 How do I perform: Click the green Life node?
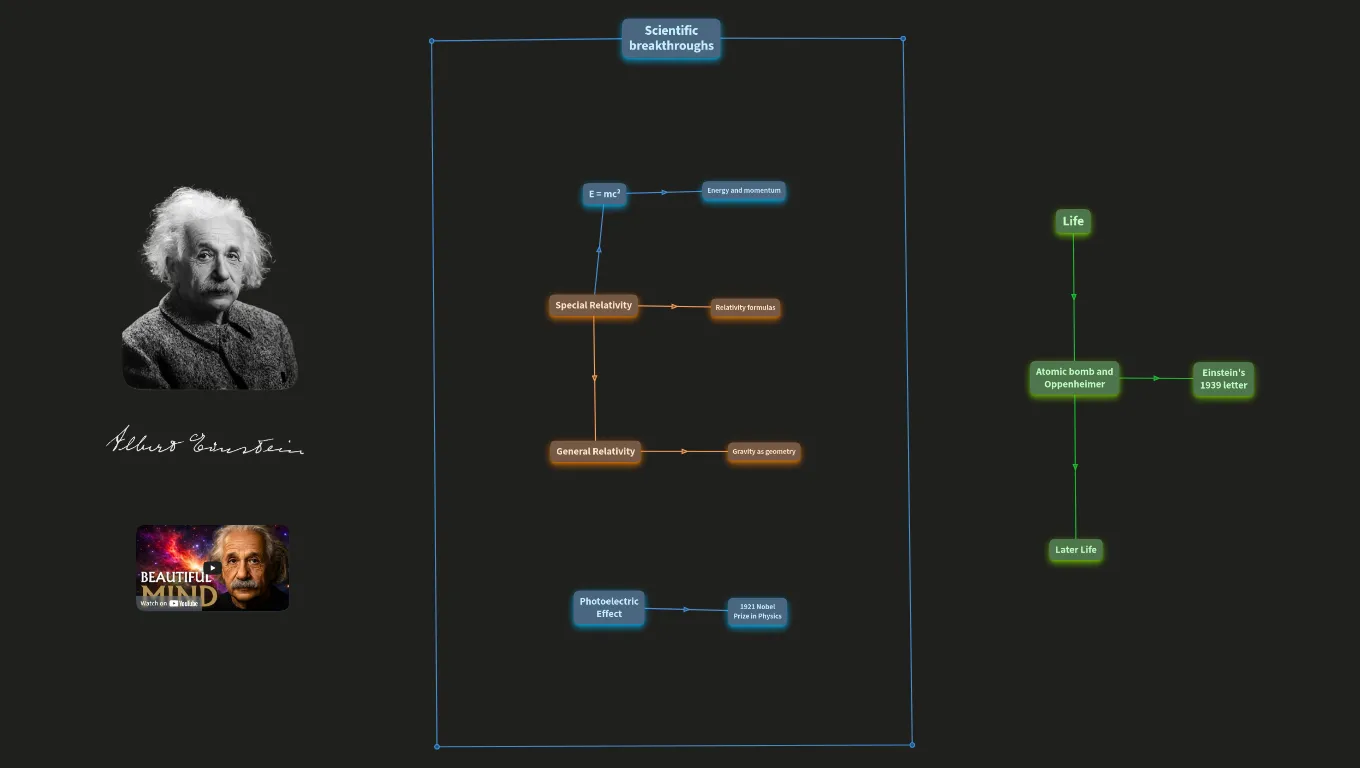[1073, 222]
